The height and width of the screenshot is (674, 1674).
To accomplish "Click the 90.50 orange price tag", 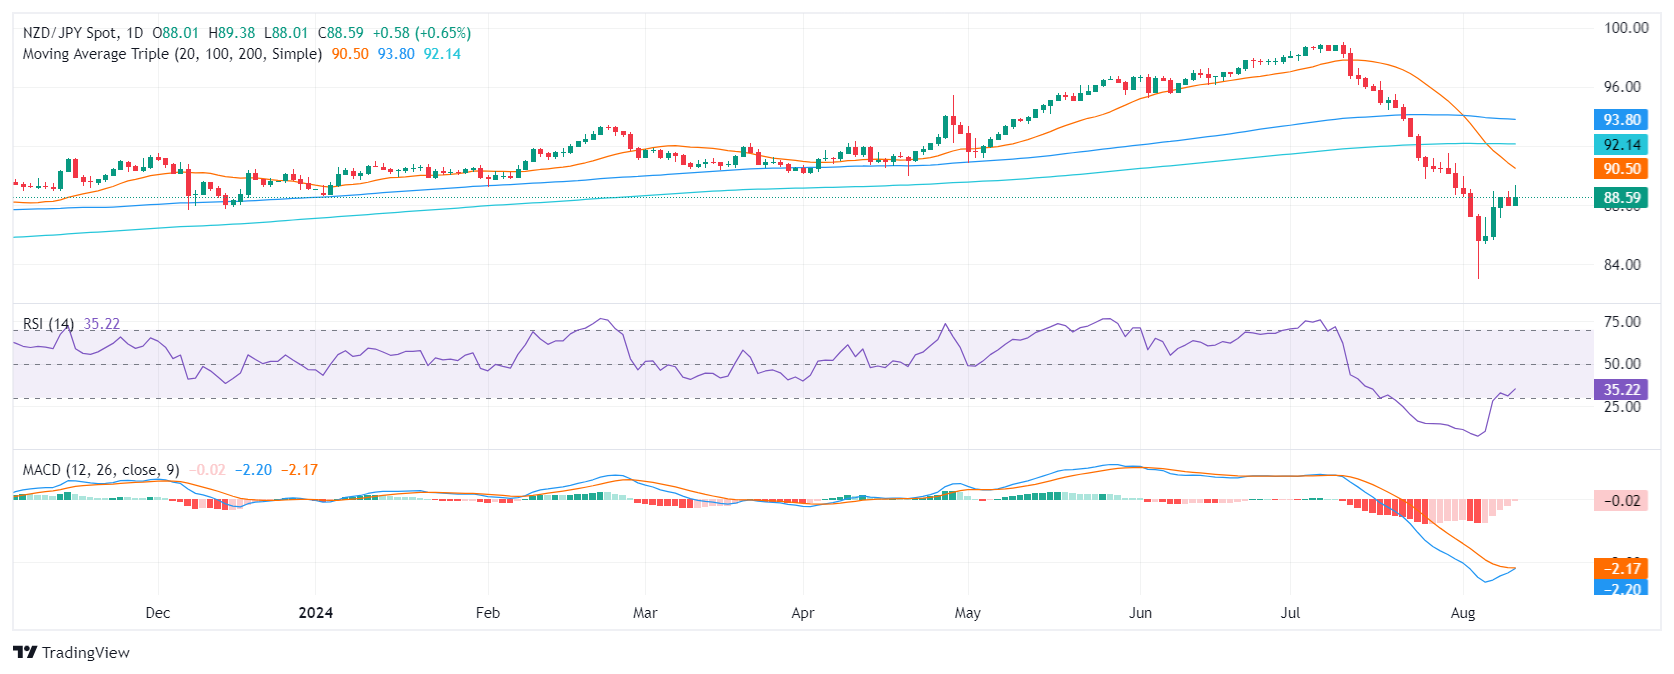I will pos(1620,169).
